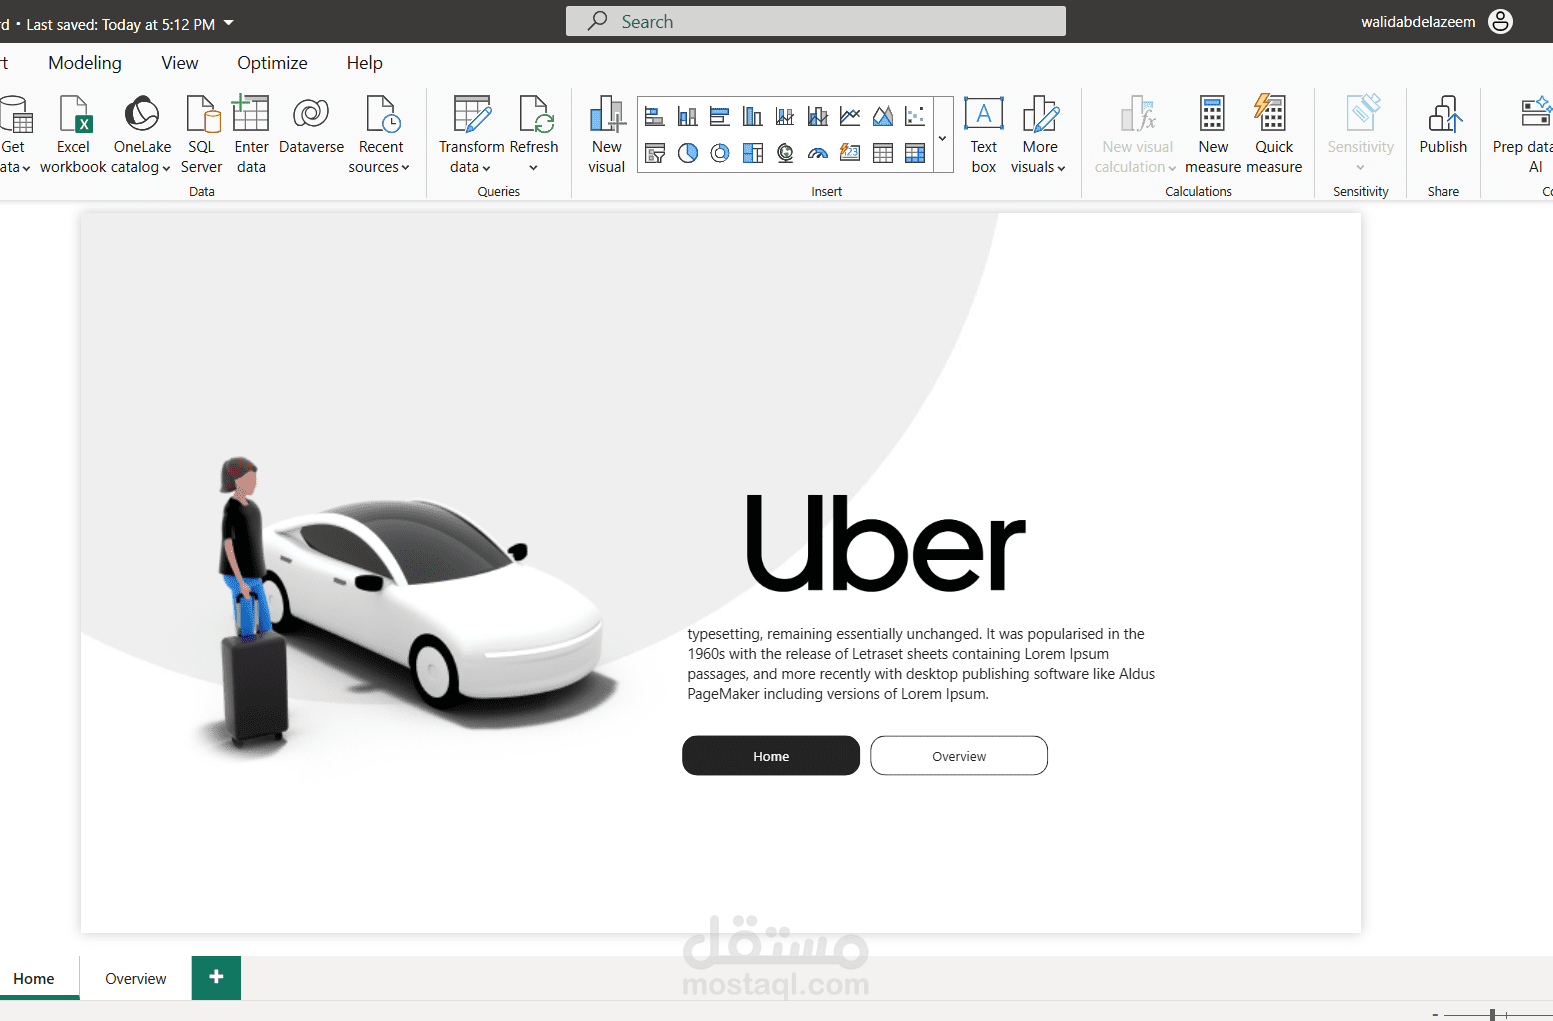Insert a new visual
Viewport: 1553px width, 1021px height.
click(606, 134)
